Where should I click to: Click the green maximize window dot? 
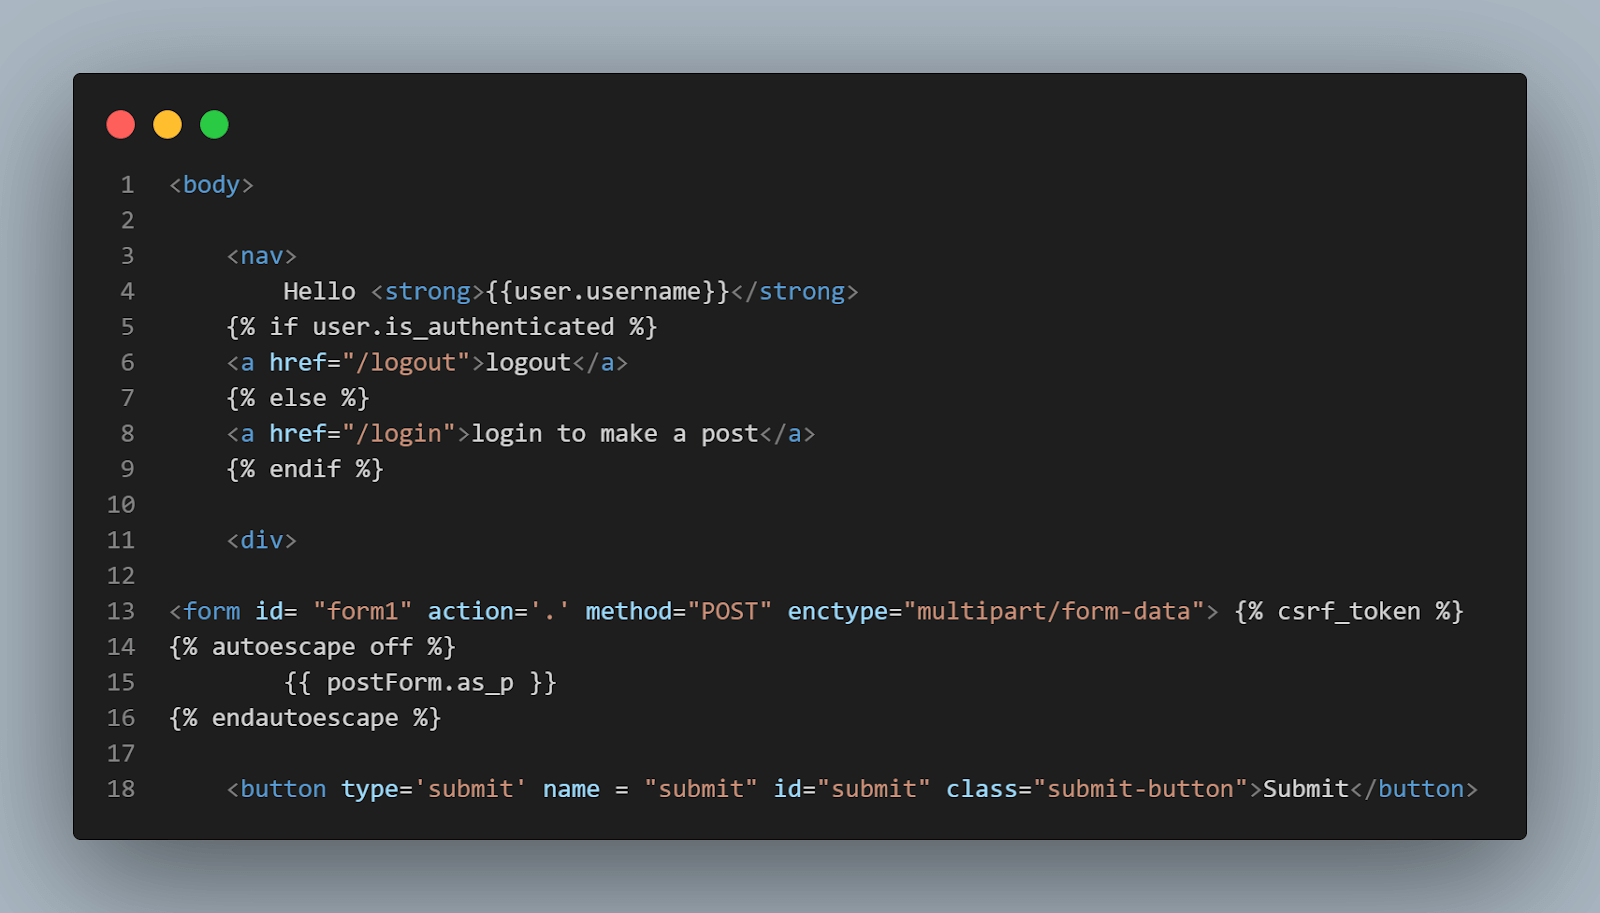point(214,125)
